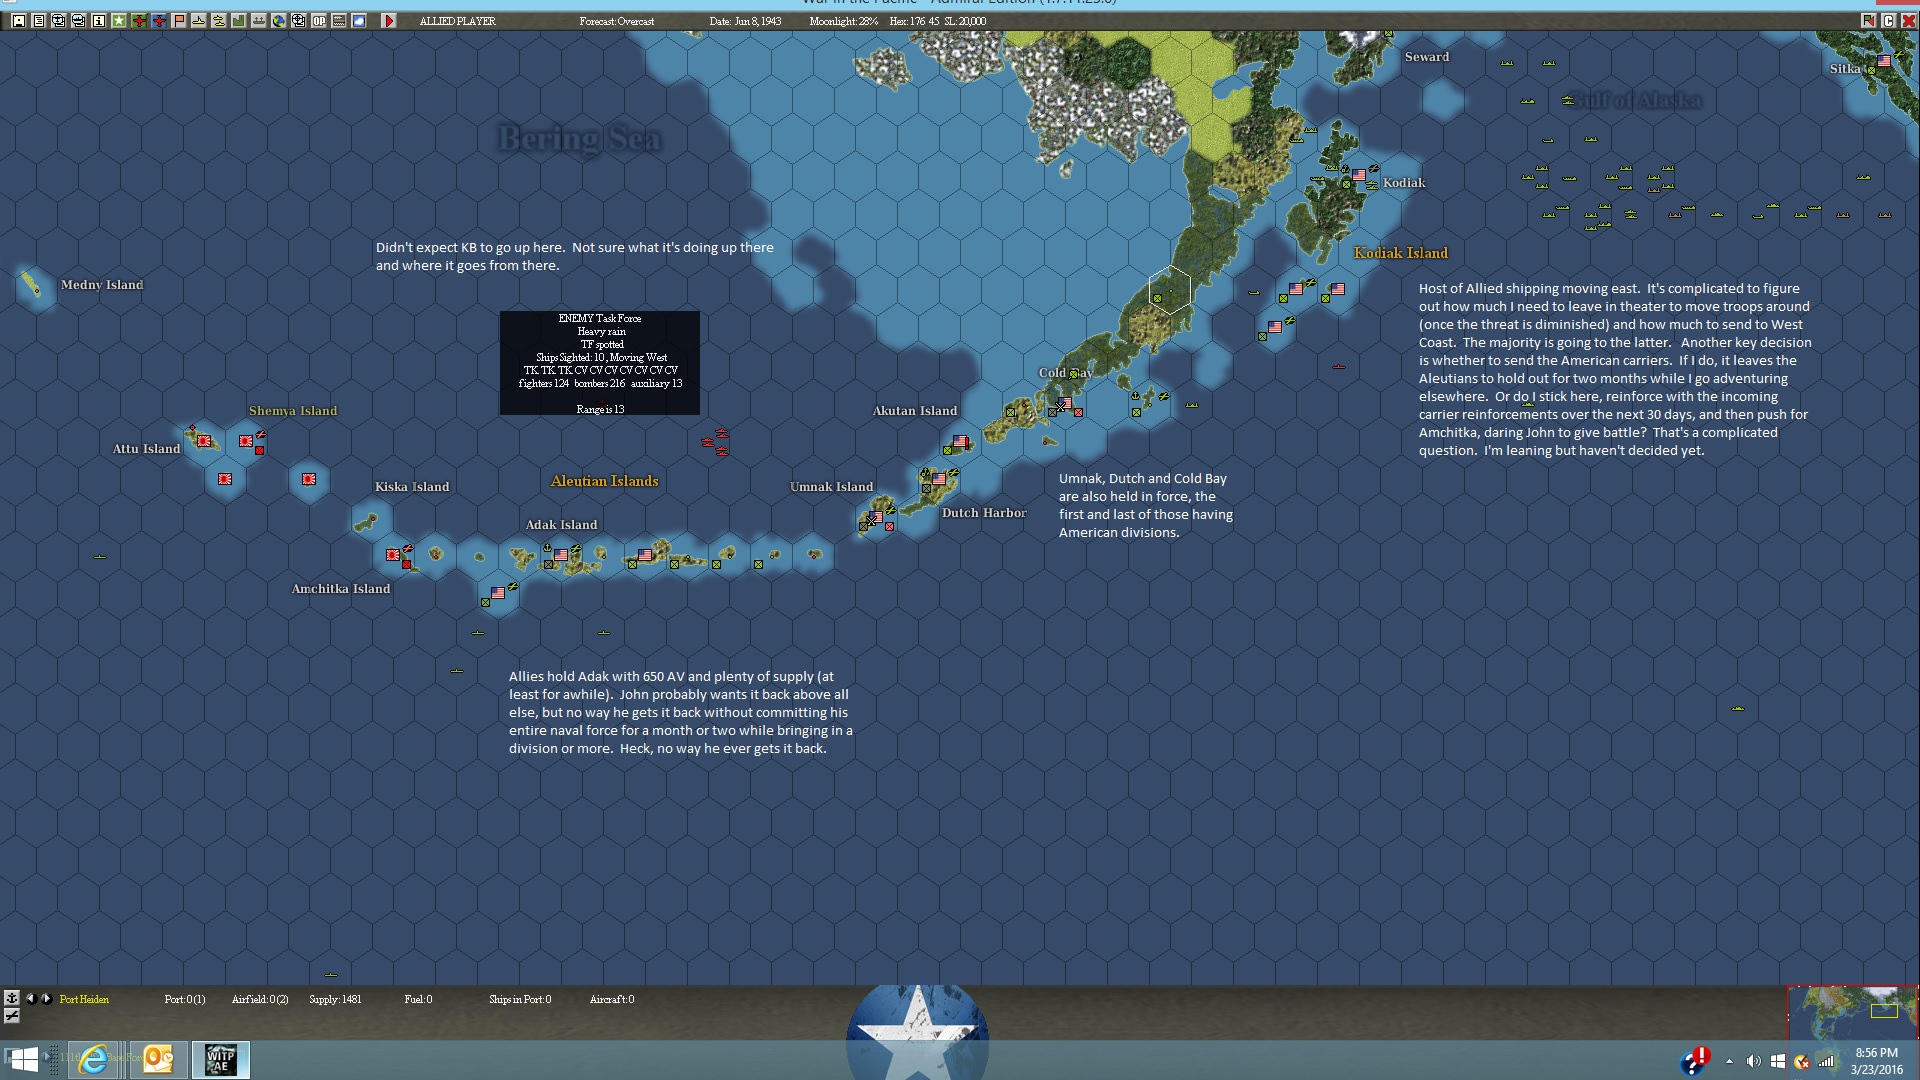Click the stacked yellow ships toolbar icon

(x=219, y=20)
